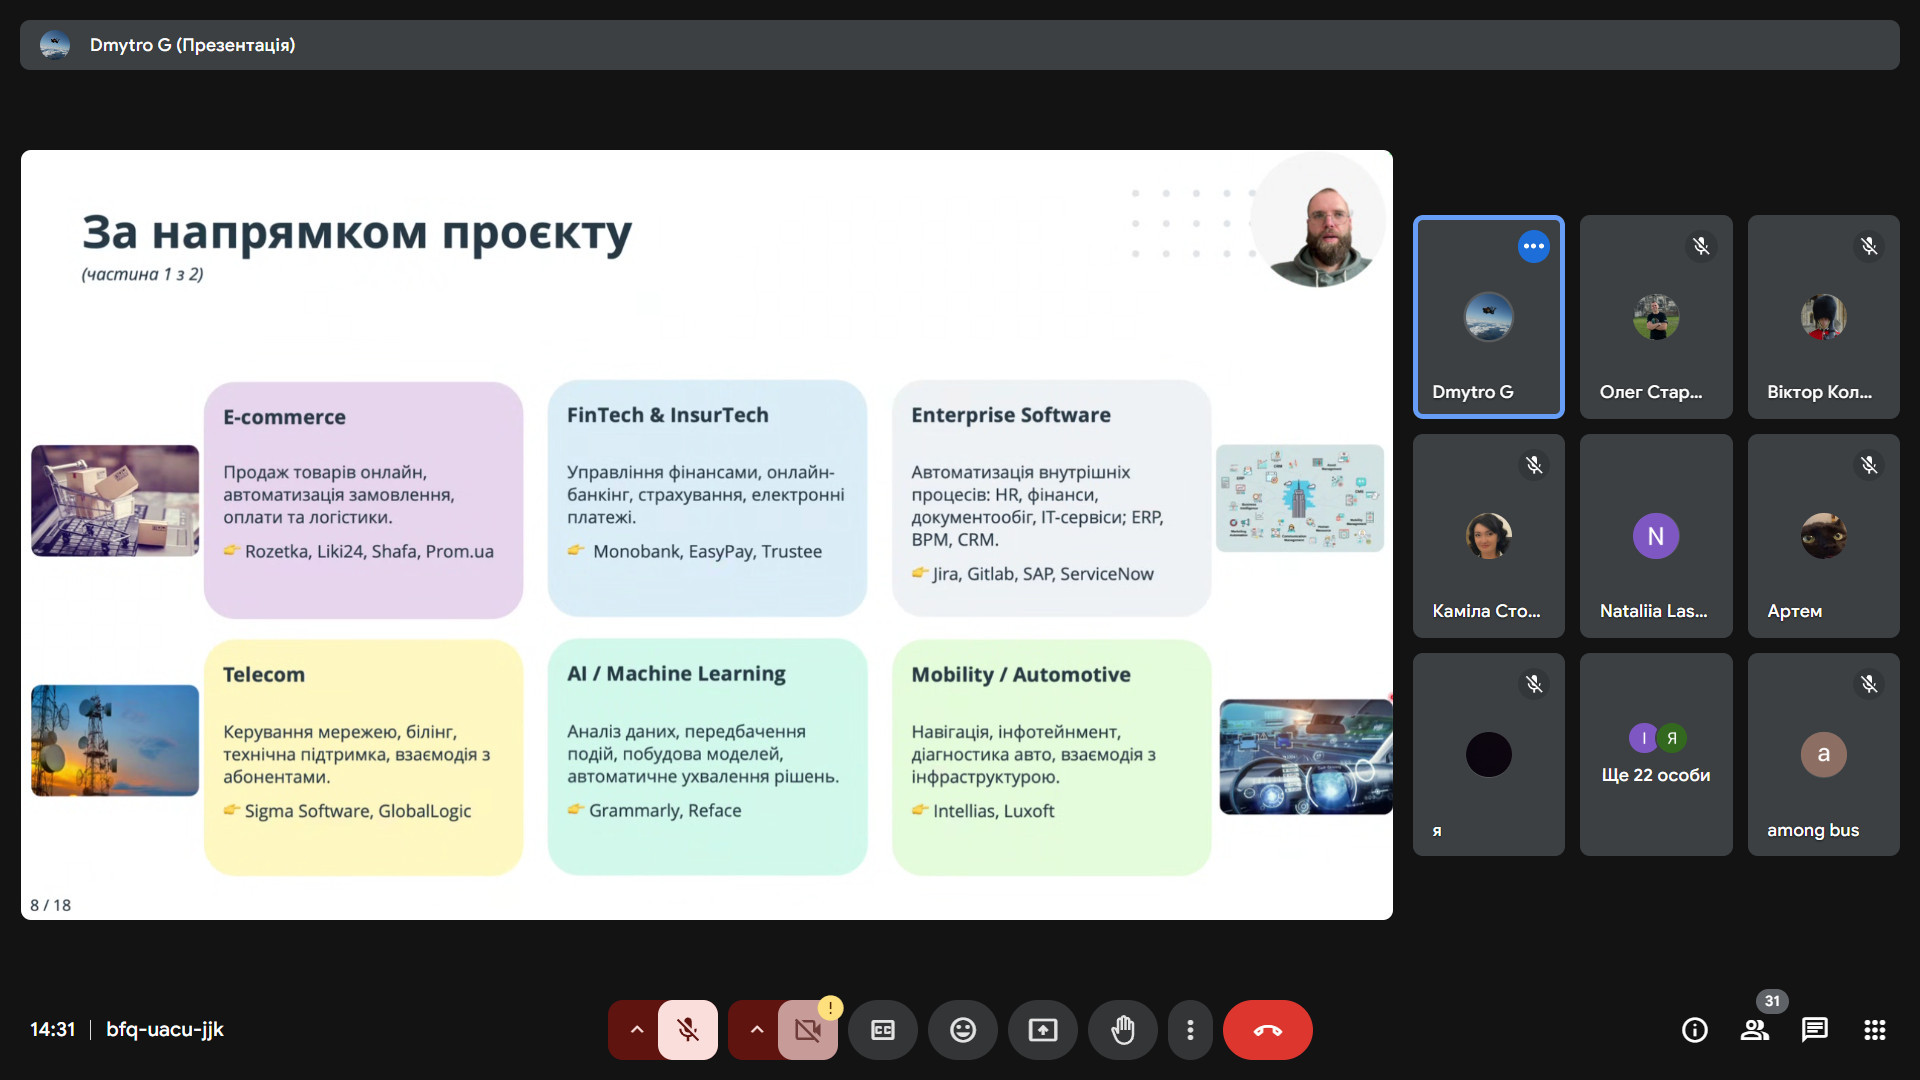The height and width of the screenshot is (1080, 1920).
Task: Click the E-commerce card heading
Action: [284, 417]
